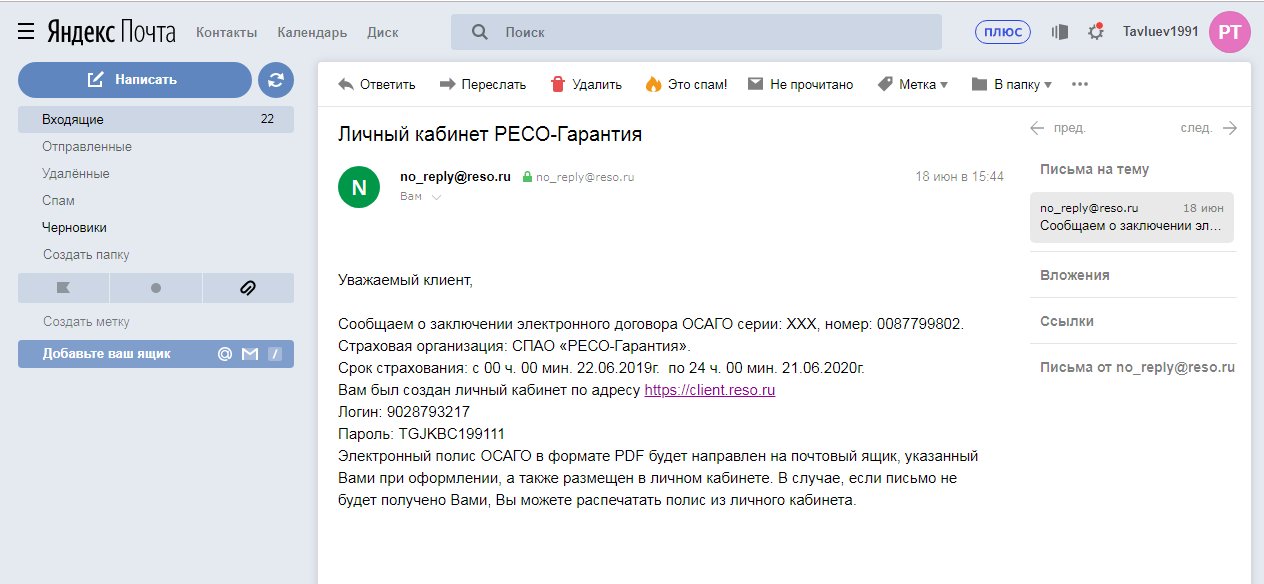The height and width of the screenshot is (584, 1264).
Task: Go to previous message with пред. arrow
Action: (x=1058, y=128)
